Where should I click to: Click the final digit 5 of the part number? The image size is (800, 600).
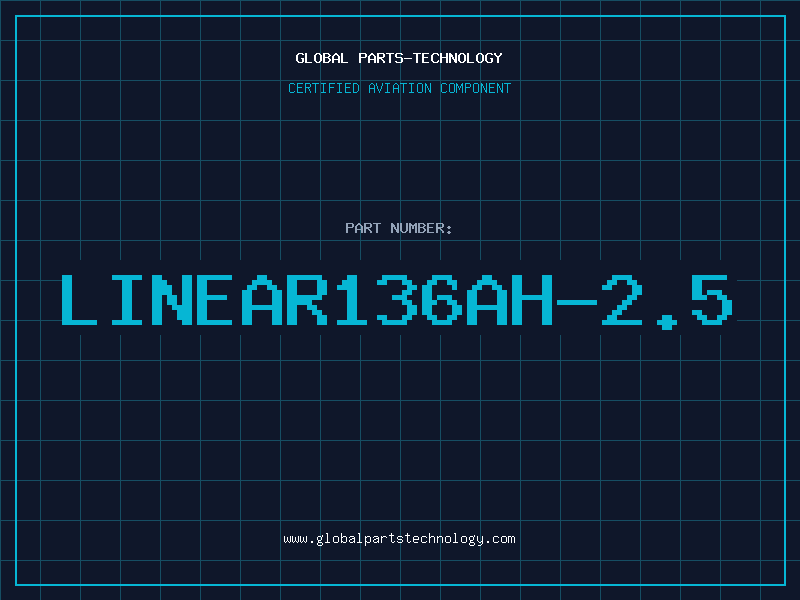coord(712,300)
